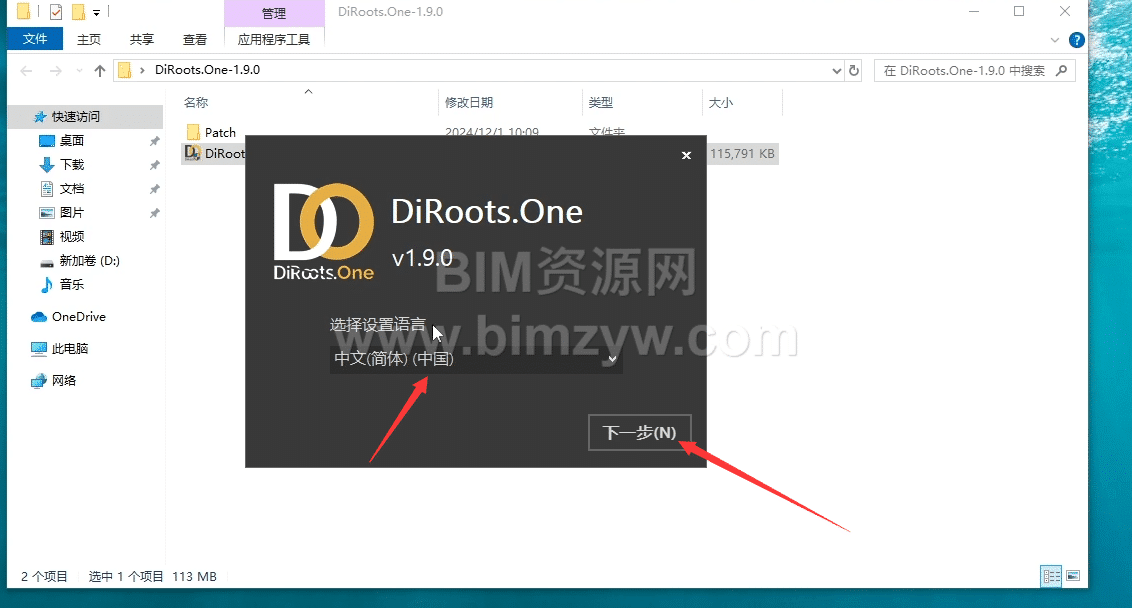Switch to the 查看 ribbon tab

pos(194,39)
